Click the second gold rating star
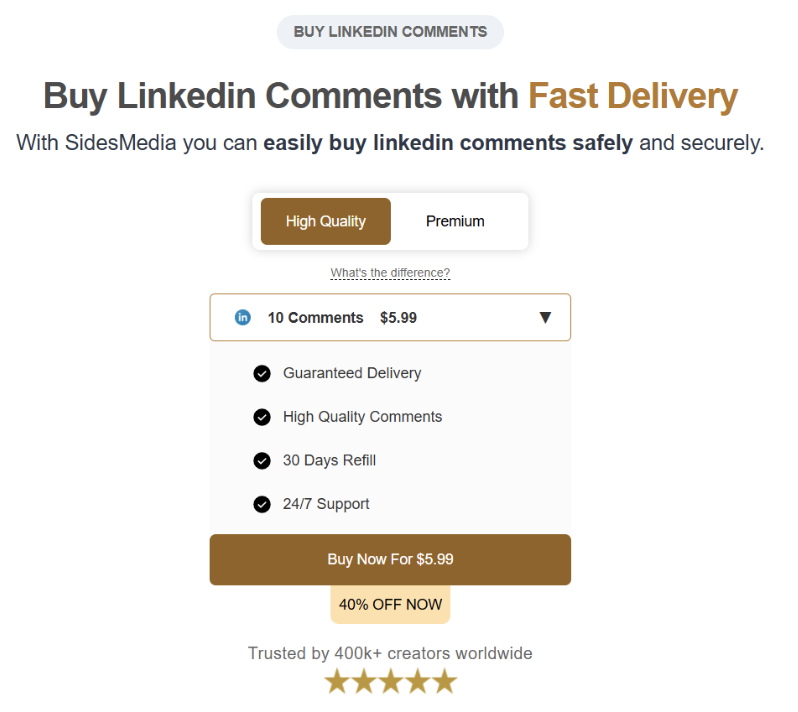Screen dimensions: 798x712 pos(364,682)
